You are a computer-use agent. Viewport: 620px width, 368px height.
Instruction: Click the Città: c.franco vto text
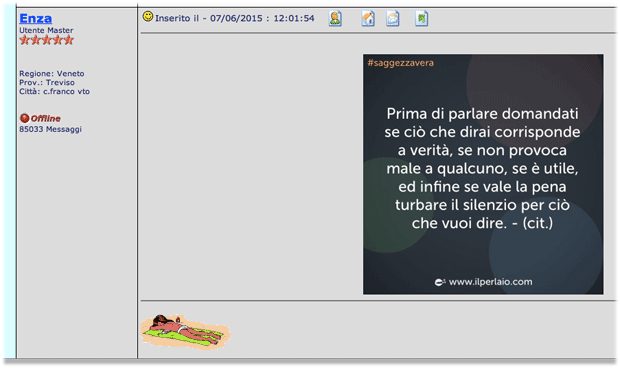coord(55,91)
